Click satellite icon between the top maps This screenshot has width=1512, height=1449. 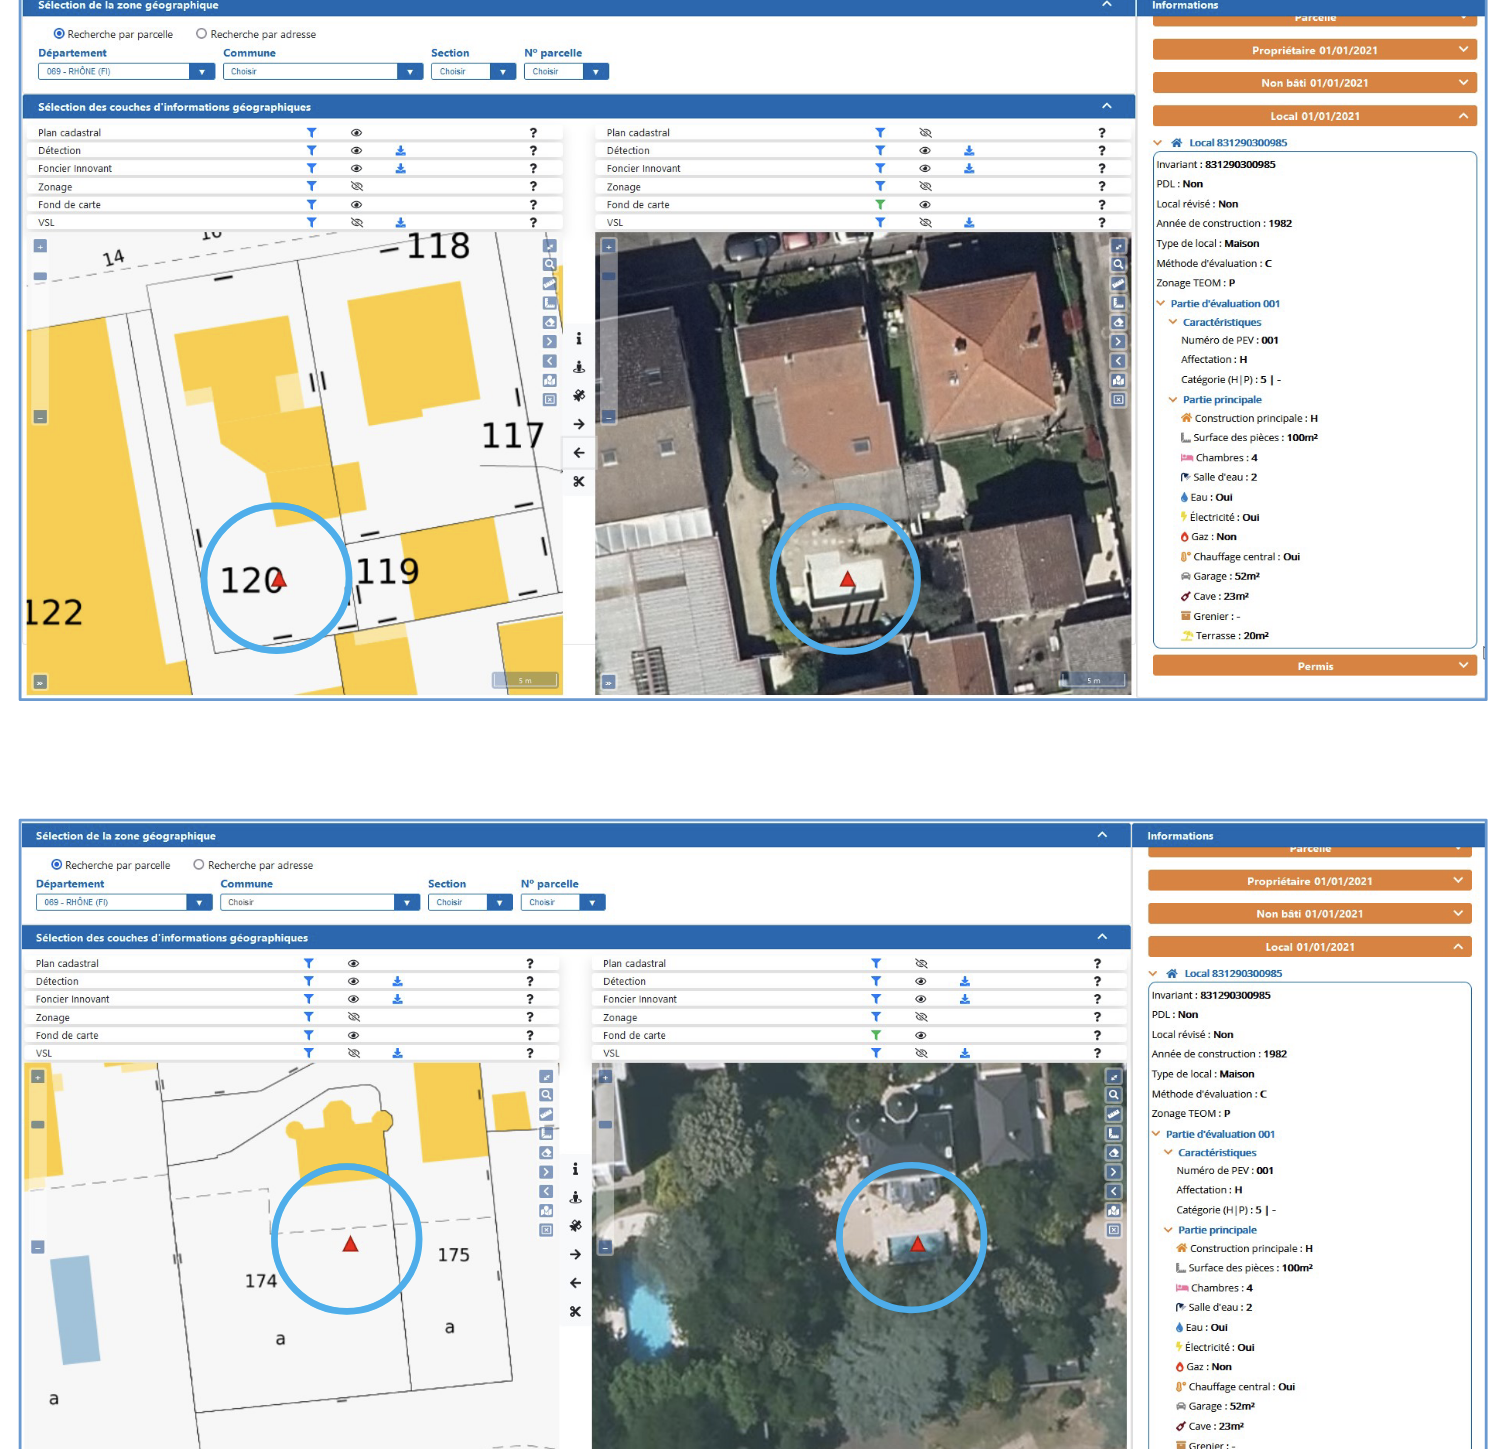[579, 396]
